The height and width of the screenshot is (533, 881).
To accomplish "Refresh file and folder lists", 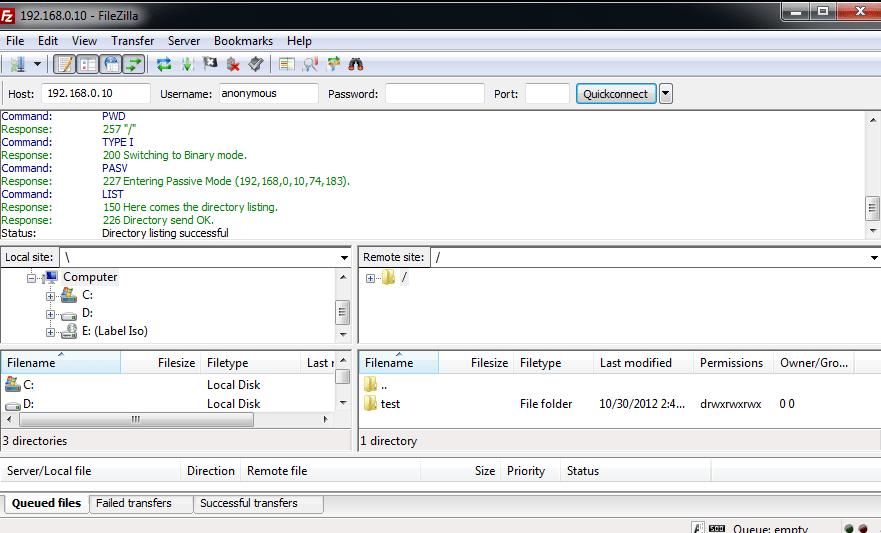I will pos(164,64).
